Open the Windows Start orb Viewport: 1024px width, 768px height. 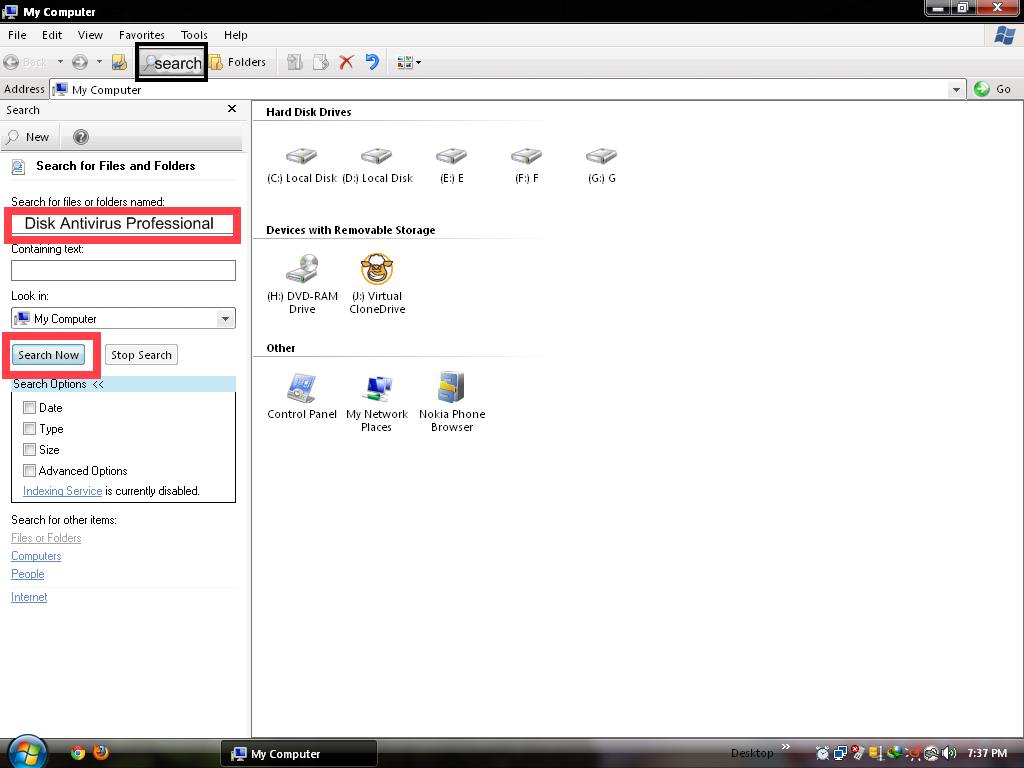pyautogui.click(x=27, y=752)
